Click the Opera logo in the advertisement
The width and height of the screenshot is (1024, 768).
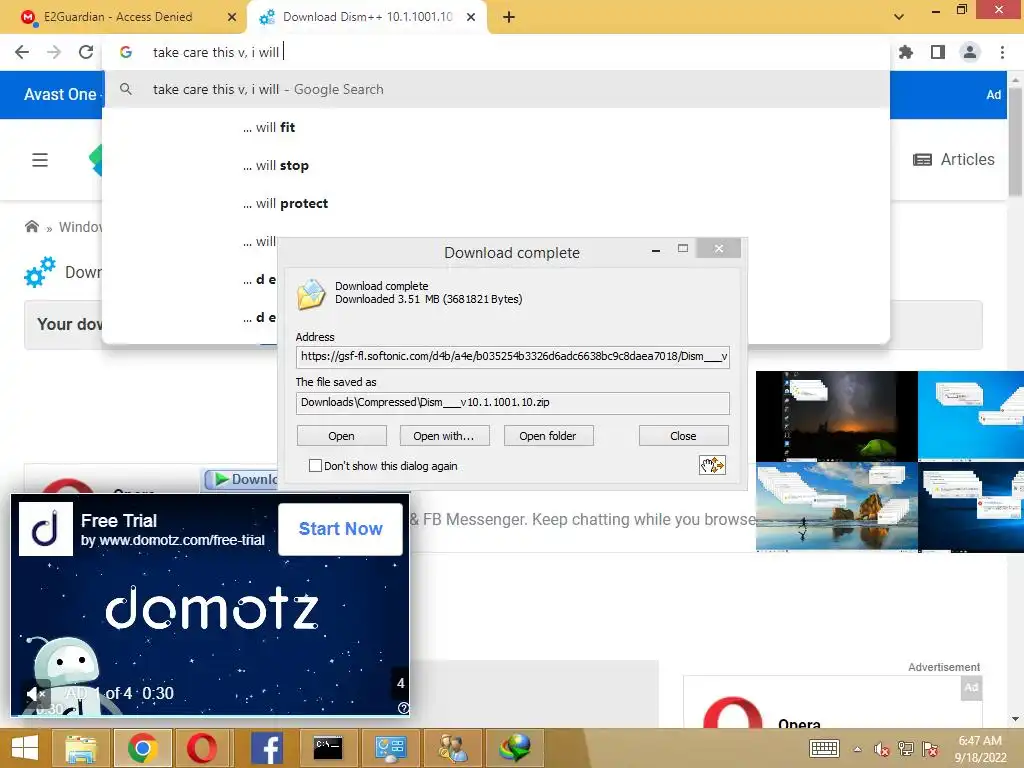tap(733, 713)
